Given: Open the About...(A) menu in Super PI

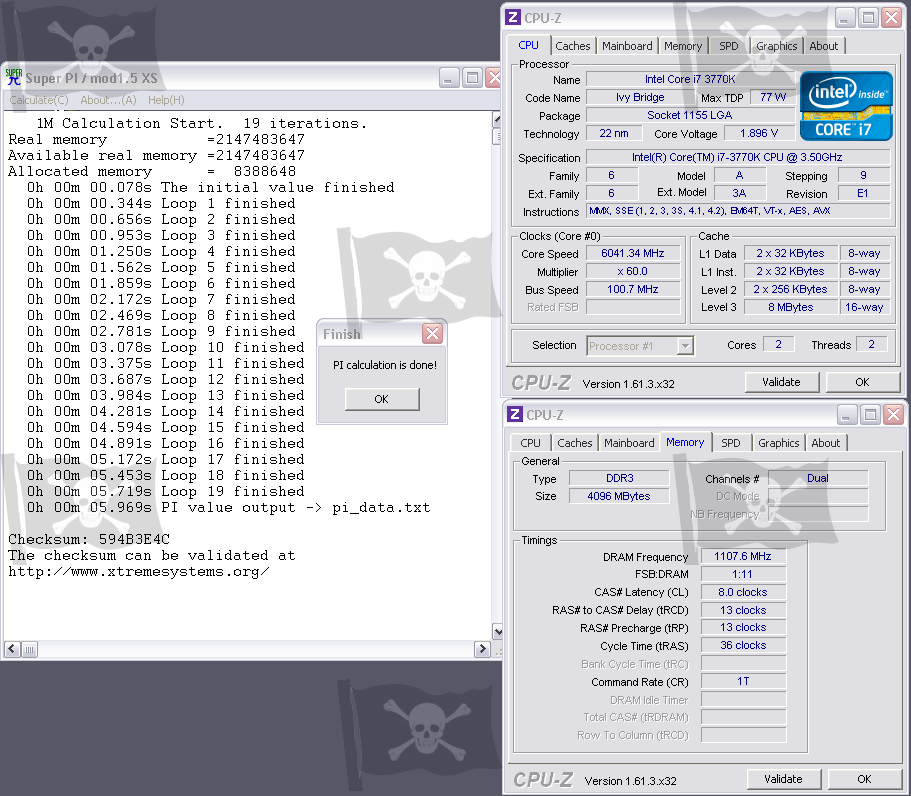Looking at the screenshot, I should (x=108, y=100).
